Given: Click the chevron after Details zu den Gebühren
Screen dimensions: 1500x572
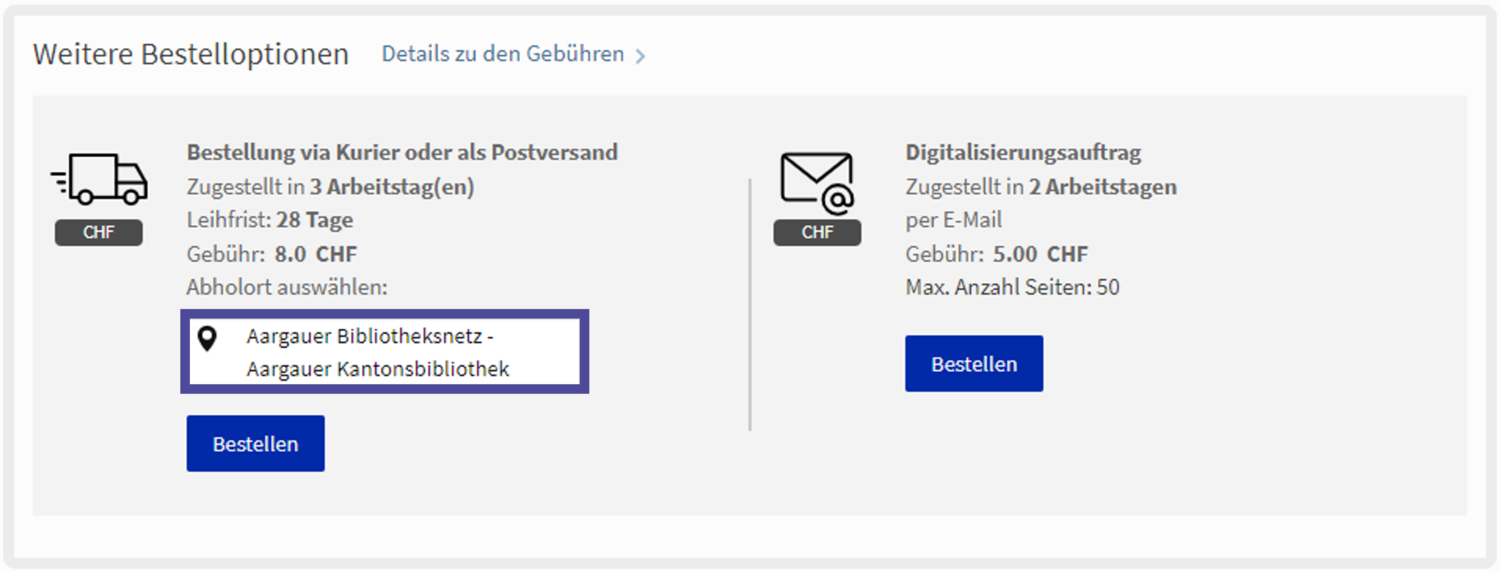Looking at the screenshot, I should pos(641,56).
